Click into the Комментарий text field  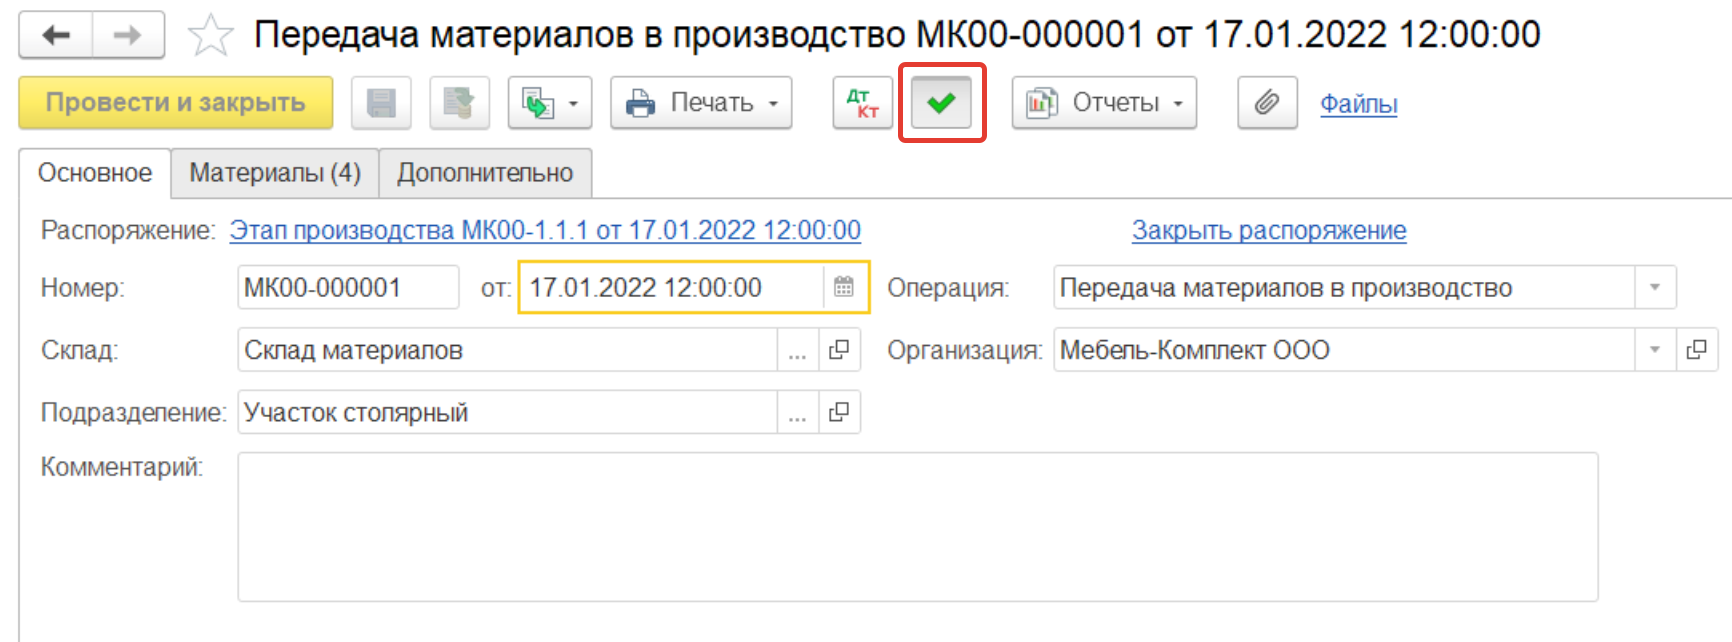pyautogui.click(x=917, y=527)
